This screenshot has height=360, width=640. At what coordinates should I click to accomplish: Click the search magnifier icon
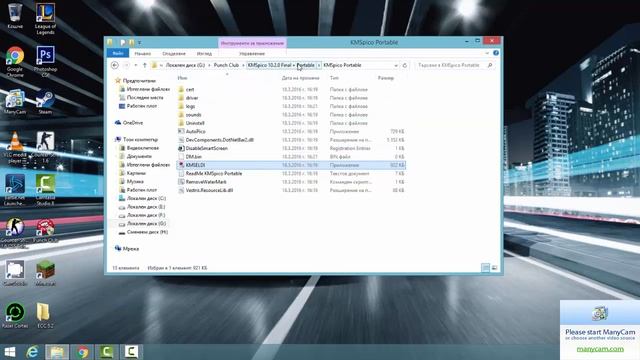tap(490, 65)
